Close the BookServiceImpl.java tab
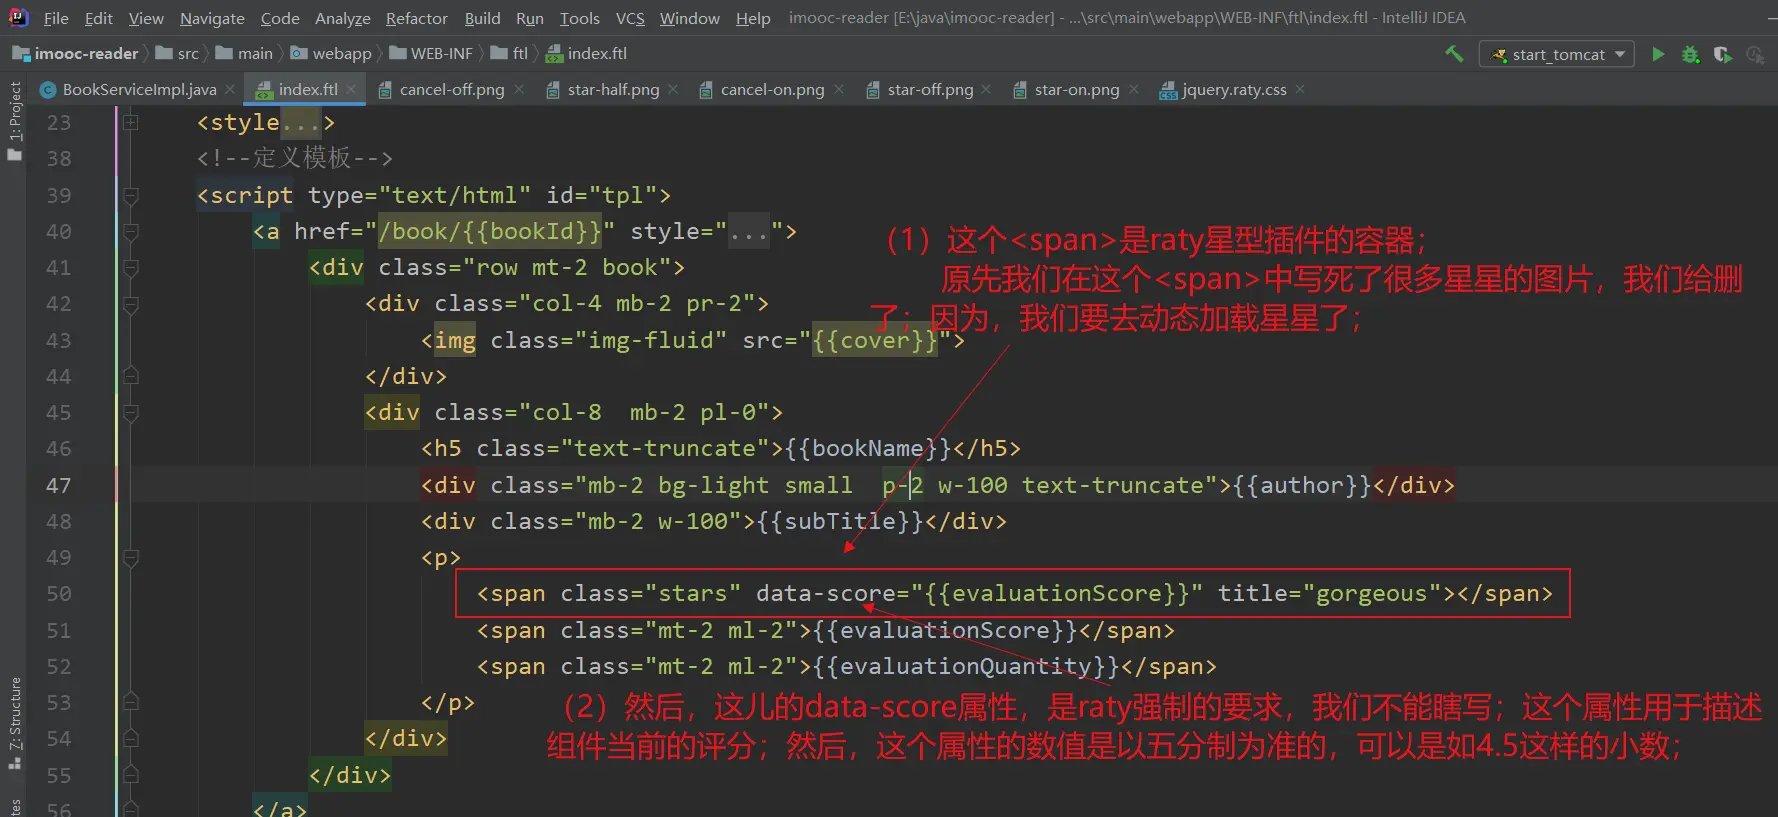The image size is (1778, 817). [x=230, y=89]
